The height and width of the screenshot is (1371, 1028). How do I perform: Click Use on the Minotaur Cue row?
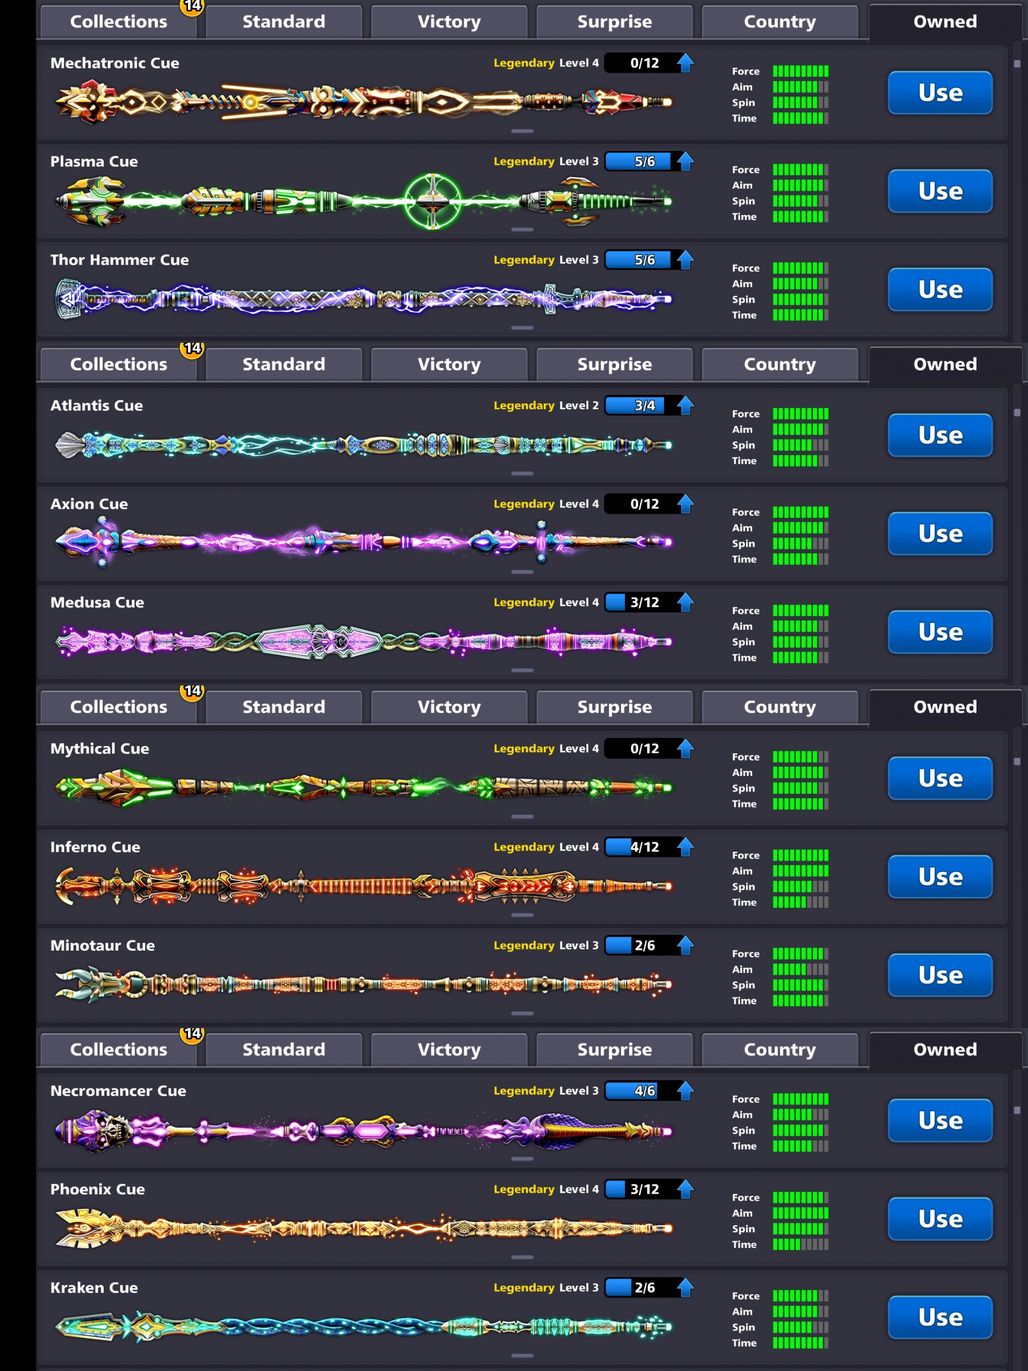(940, 975)
